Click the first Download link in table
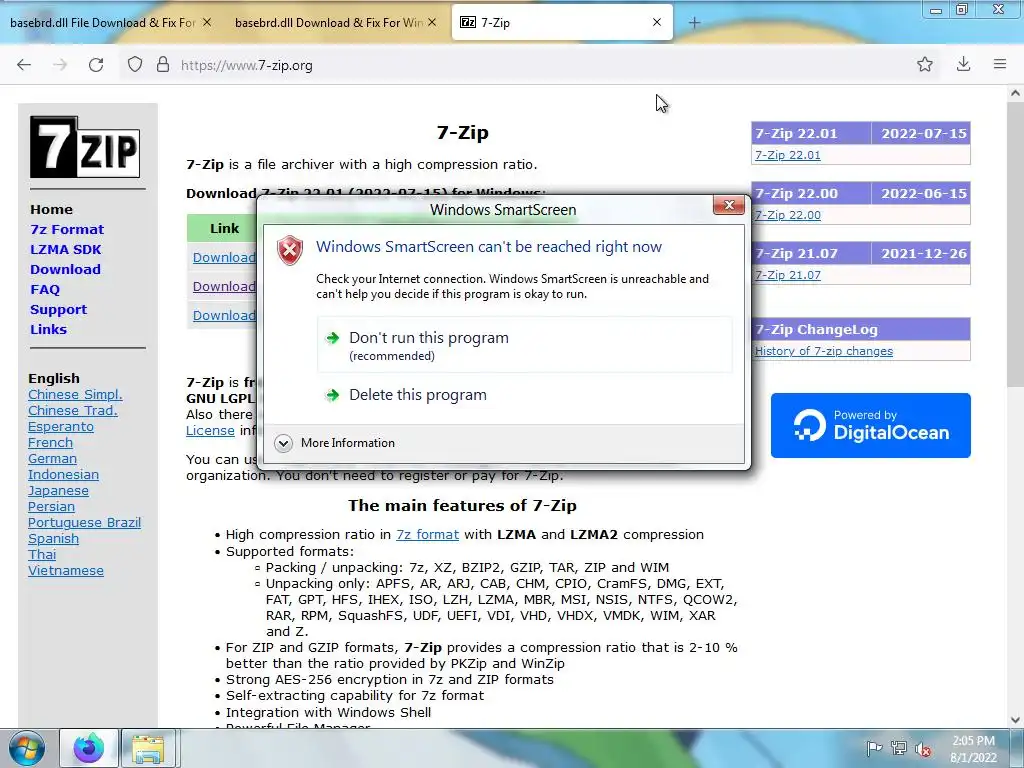The width and height of the screenshot is (1024, 768). (223, 257)
